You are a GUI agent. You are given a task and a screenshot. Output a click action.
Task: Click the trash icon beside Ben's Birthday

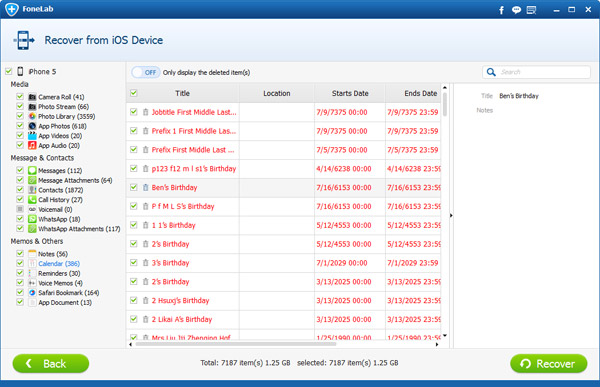pyautogui.click(x=145, y=187)
